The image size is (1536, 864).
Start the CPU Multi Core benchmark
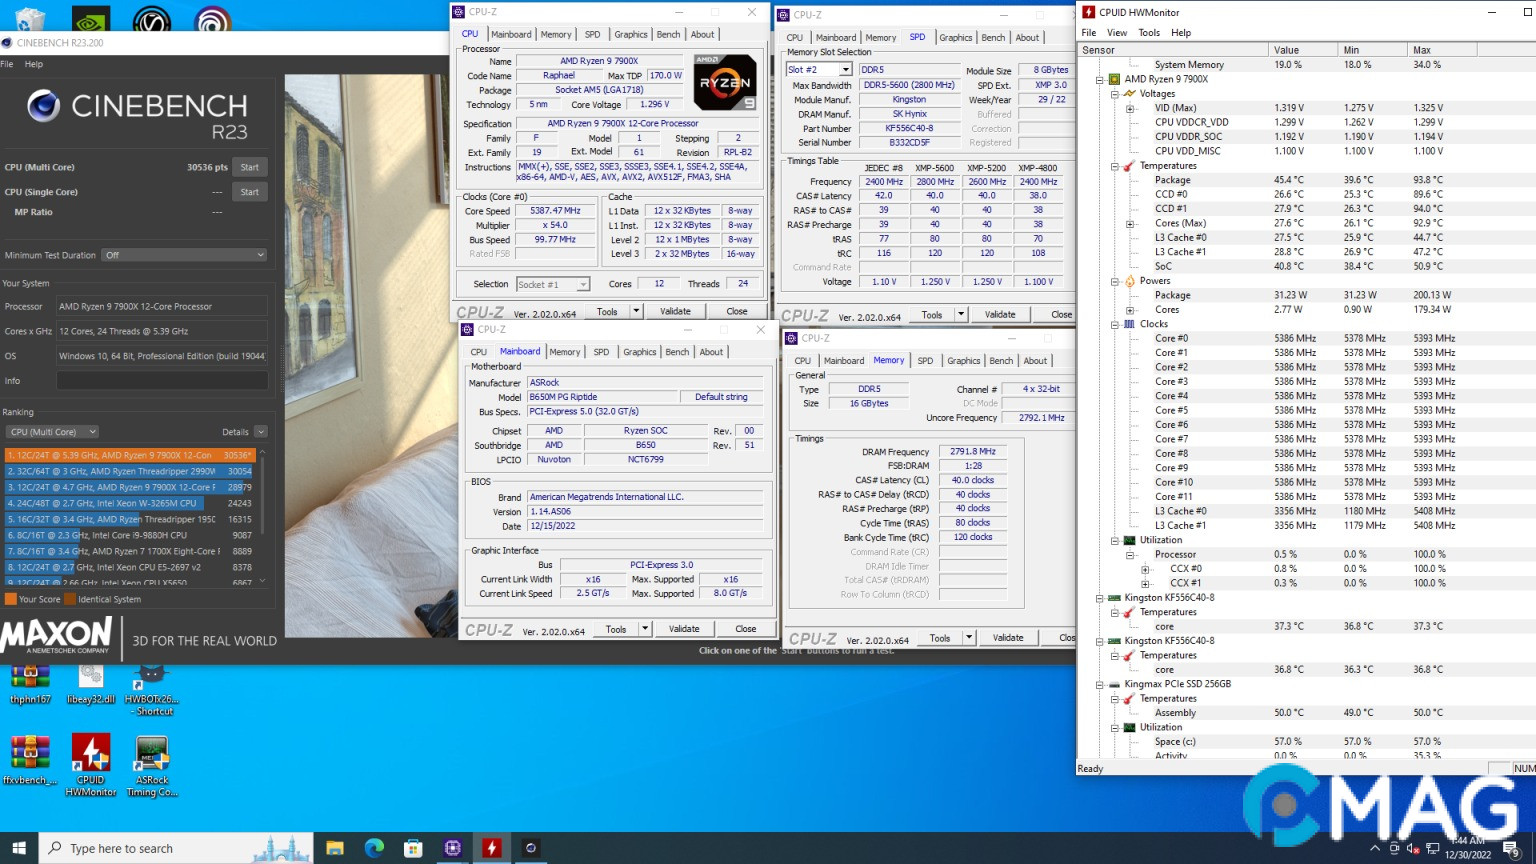249,167
